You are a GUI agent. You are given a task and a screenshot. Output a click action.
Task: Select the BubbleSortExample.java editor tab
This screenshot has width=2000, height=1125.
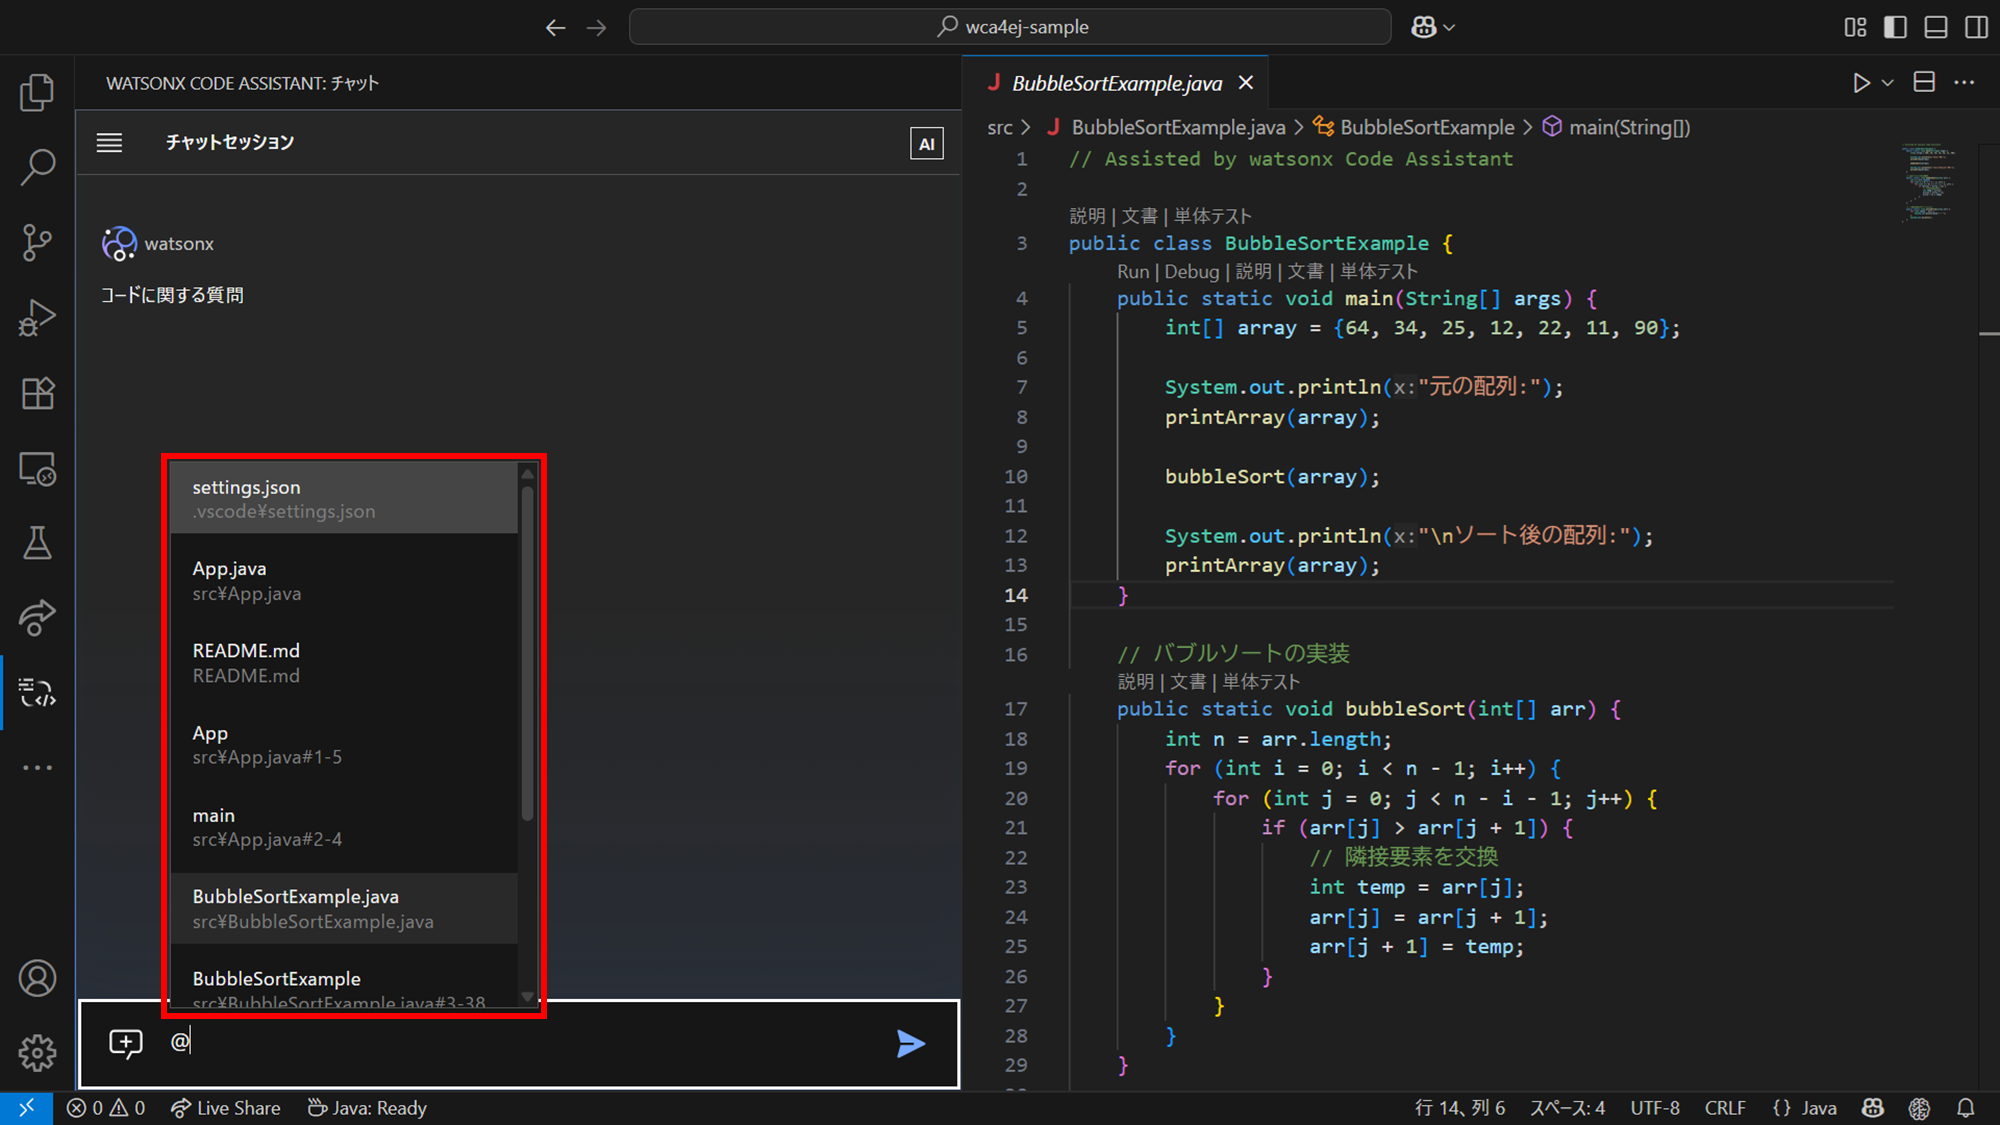[x=1116, y=83]
